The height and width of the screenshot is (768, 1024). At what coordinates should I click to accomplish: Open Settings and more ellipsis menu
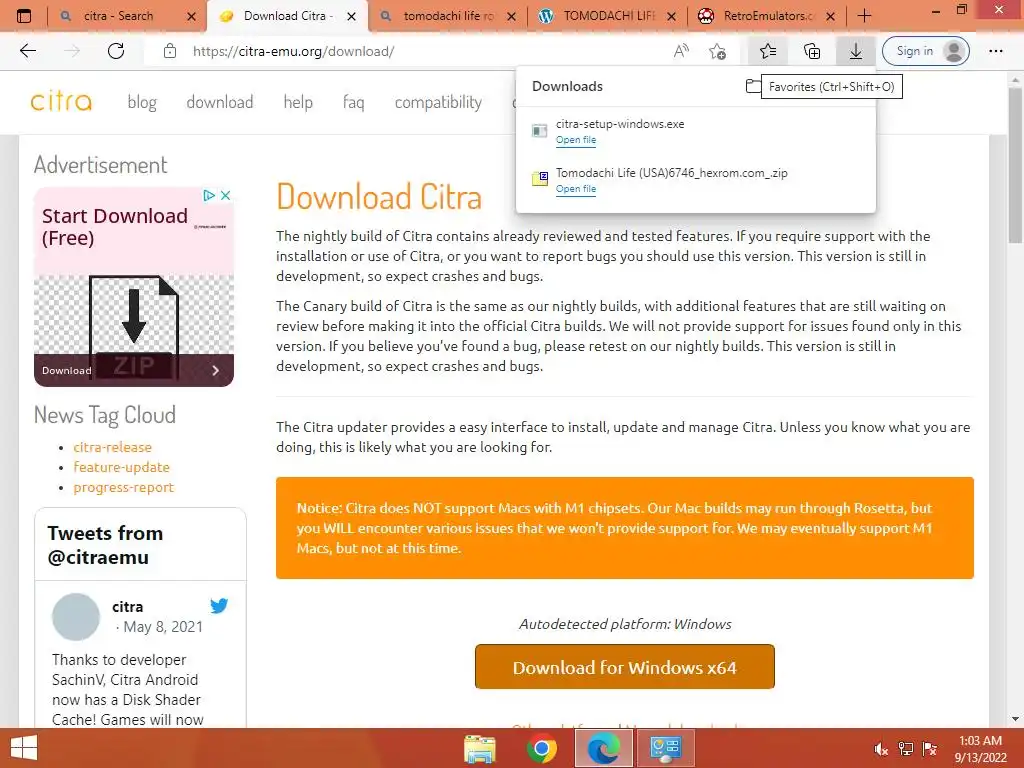coord(995,51)
